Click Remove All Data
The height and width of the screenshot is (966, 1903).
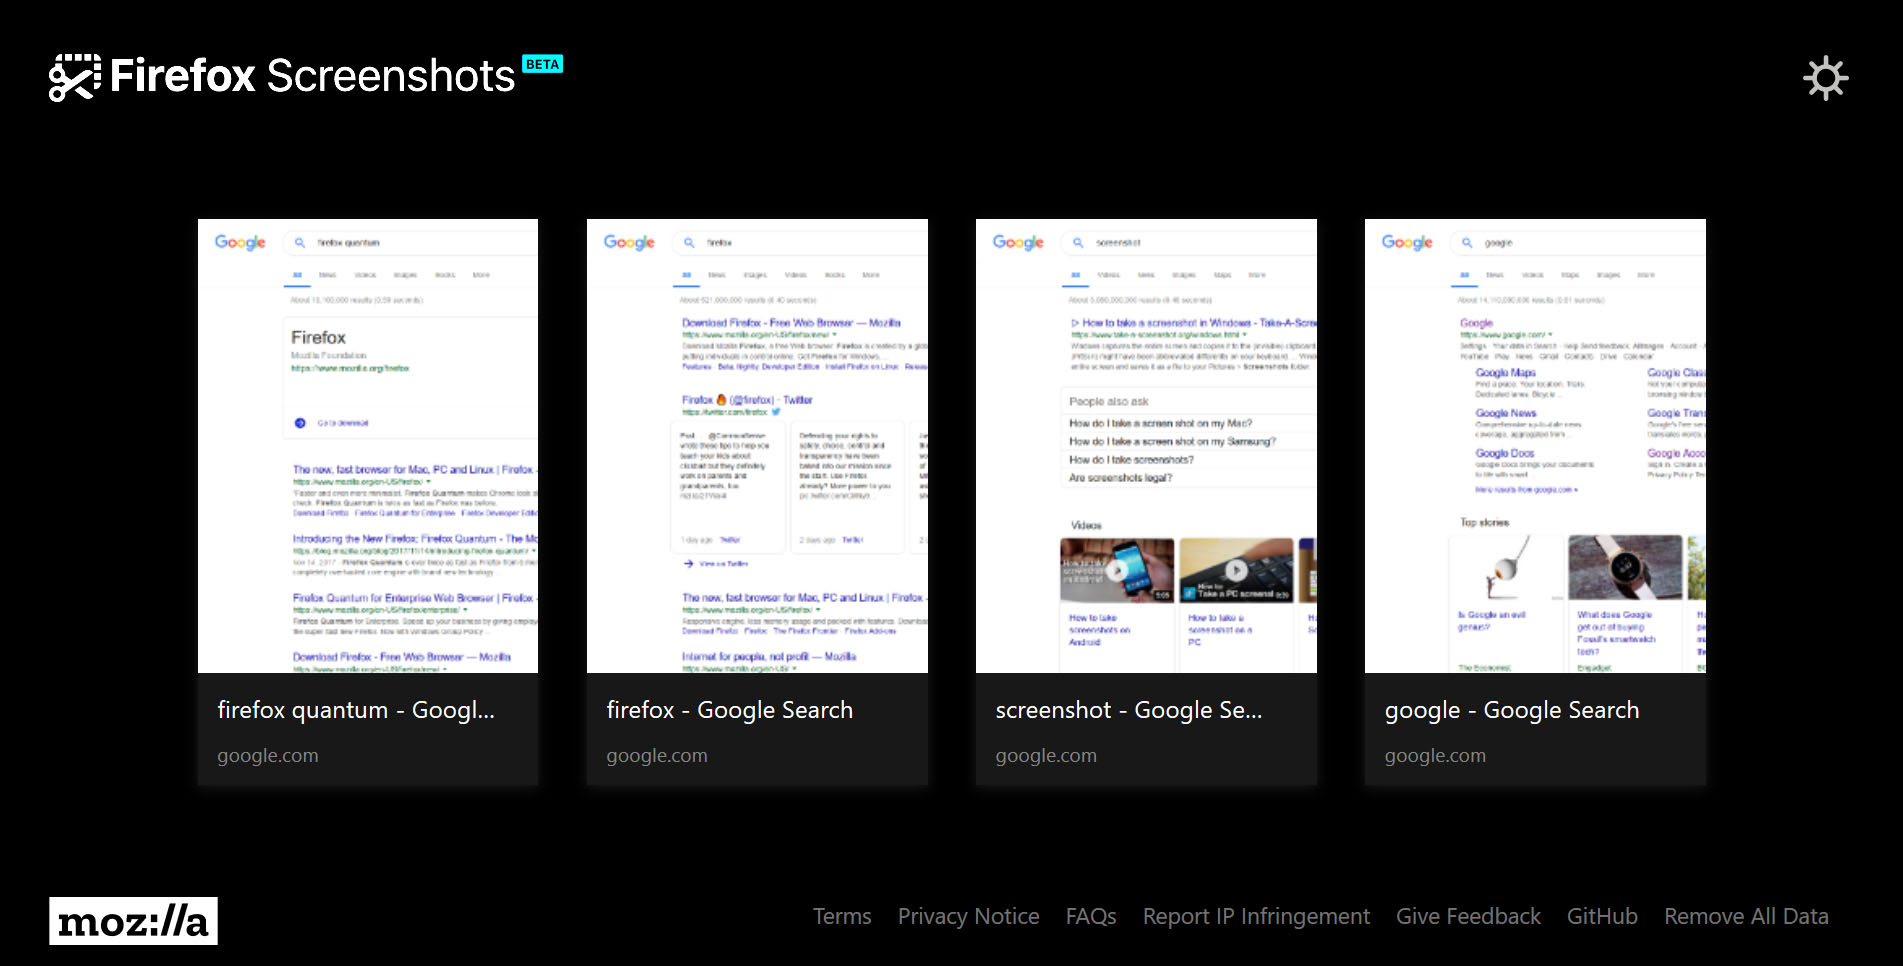pos(1746,916)
